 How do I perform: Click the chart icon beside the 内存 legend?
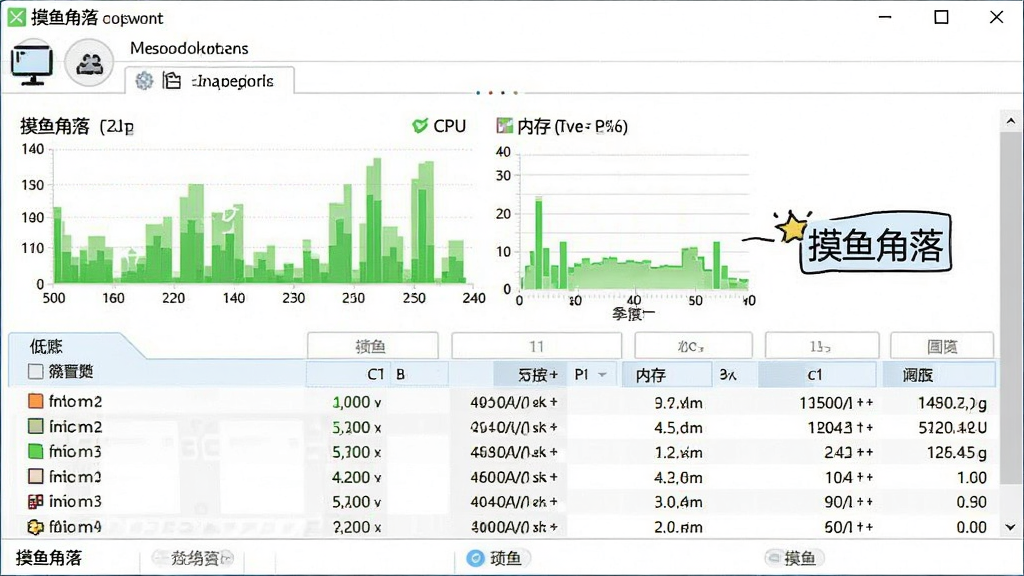(504, 125)
